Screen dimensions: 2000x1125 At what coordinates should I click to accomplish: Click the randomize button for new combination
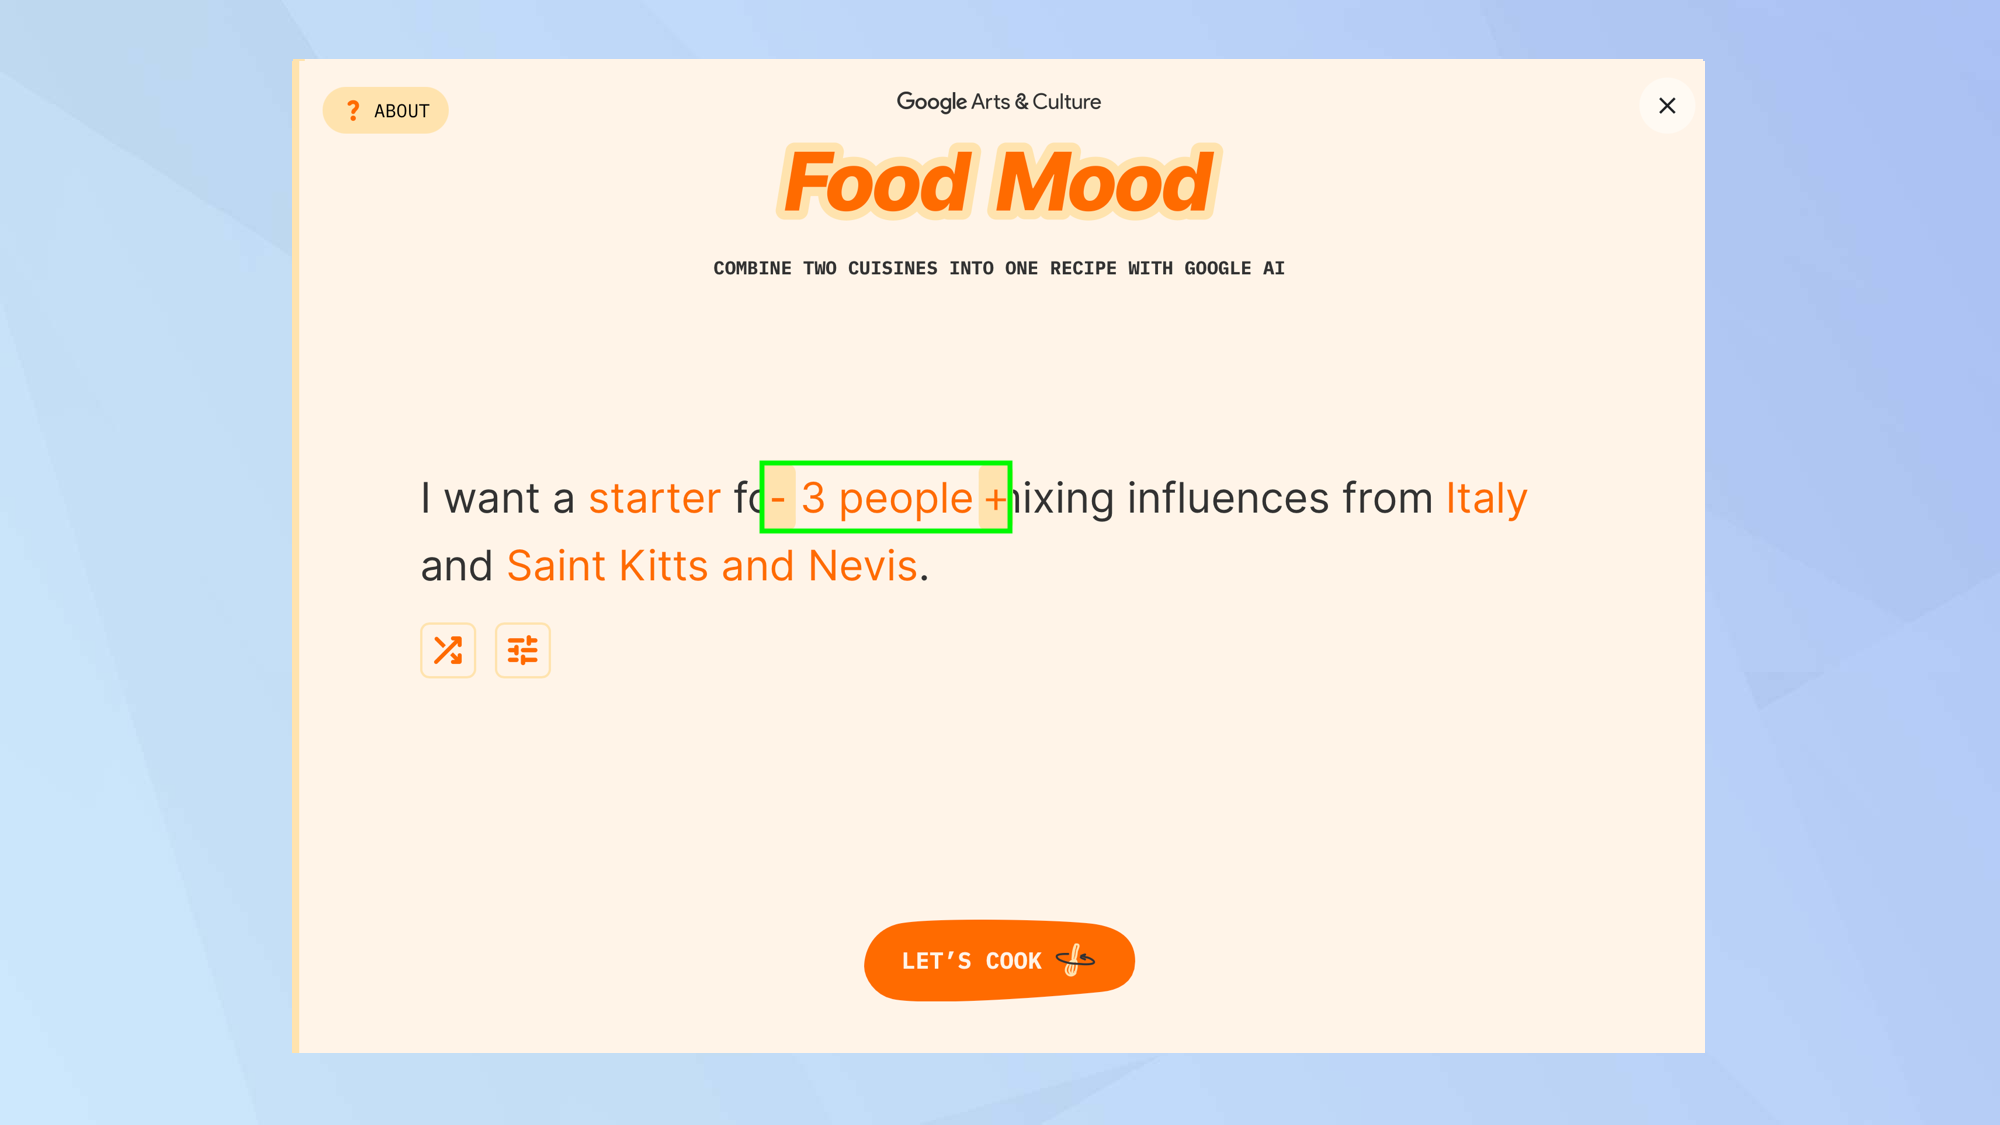(x=448, y=650)
